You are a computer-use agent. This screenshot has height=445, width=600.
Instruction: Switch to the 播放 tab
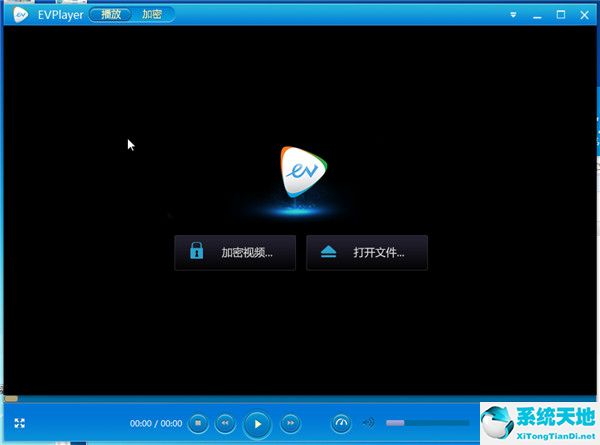coord(111,15)
